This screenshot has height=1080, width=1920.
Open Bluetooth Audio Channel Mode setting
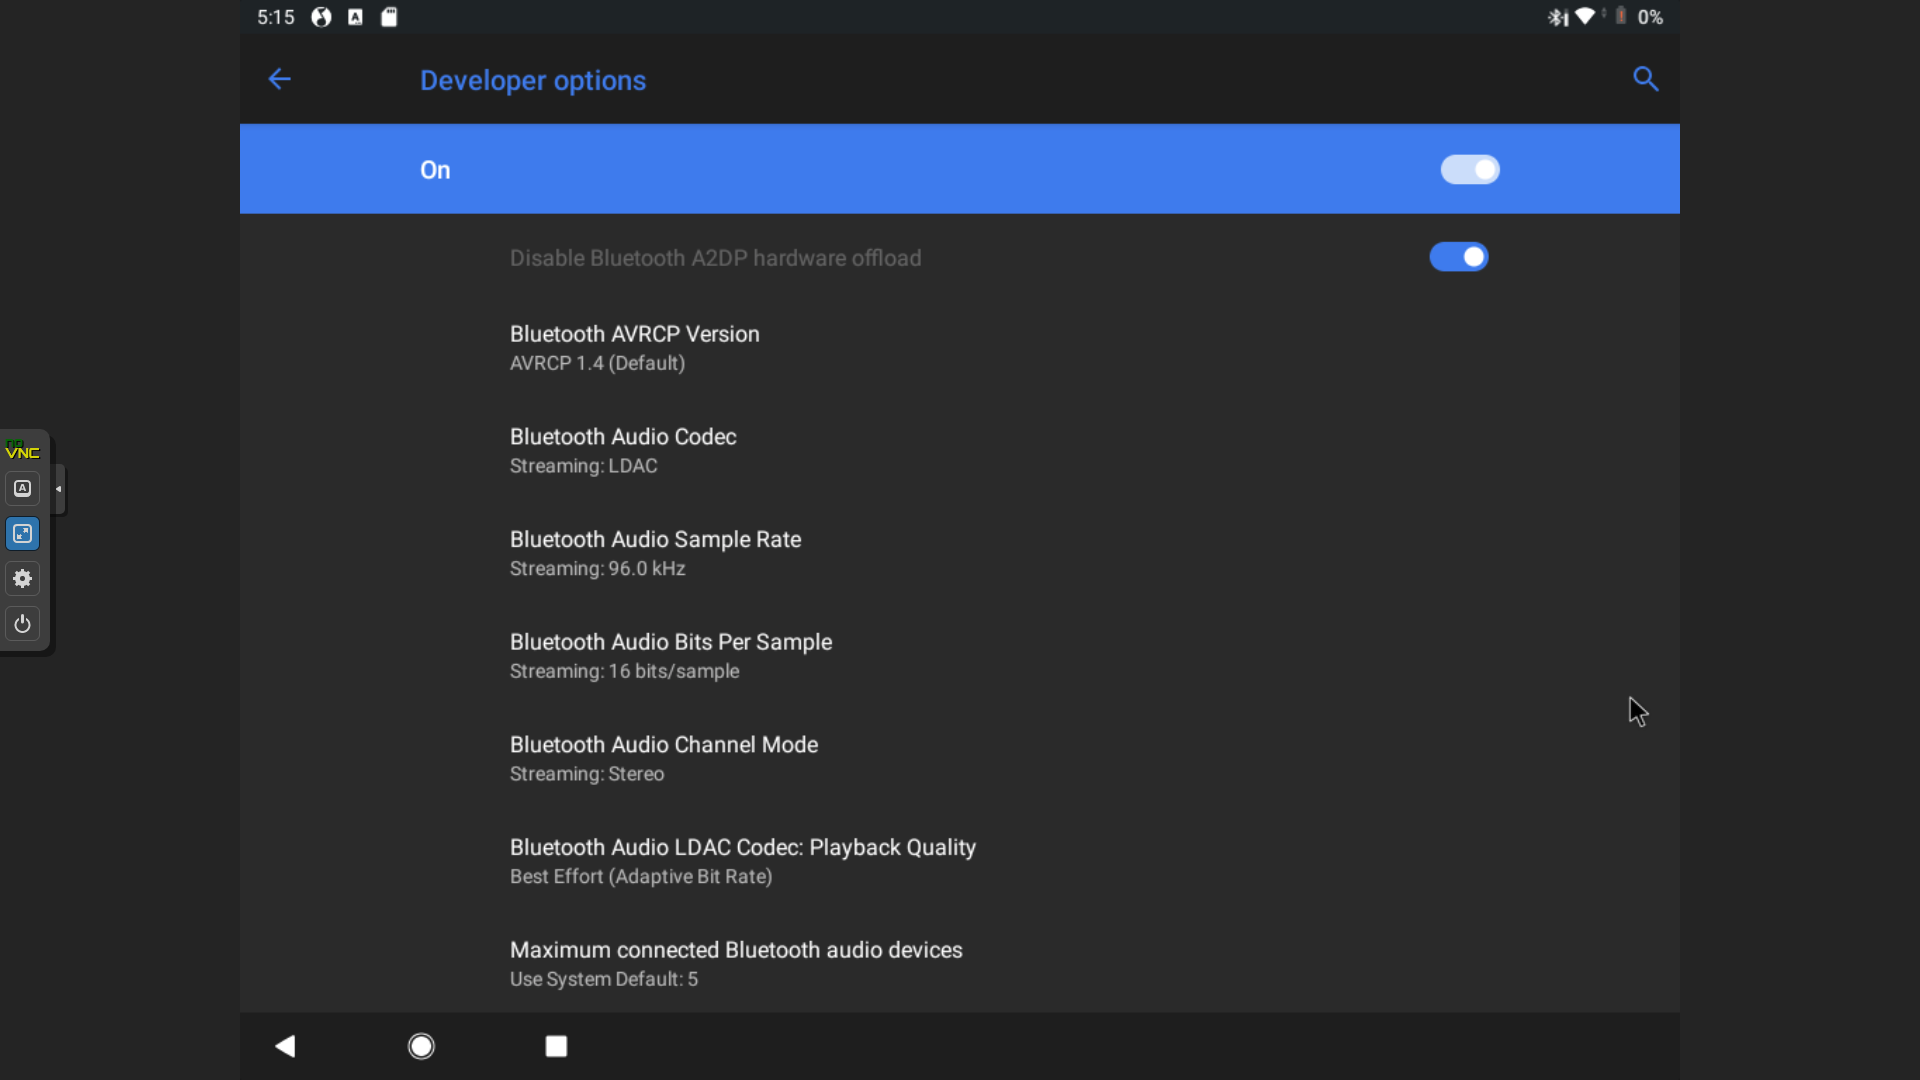pos(960,759)
